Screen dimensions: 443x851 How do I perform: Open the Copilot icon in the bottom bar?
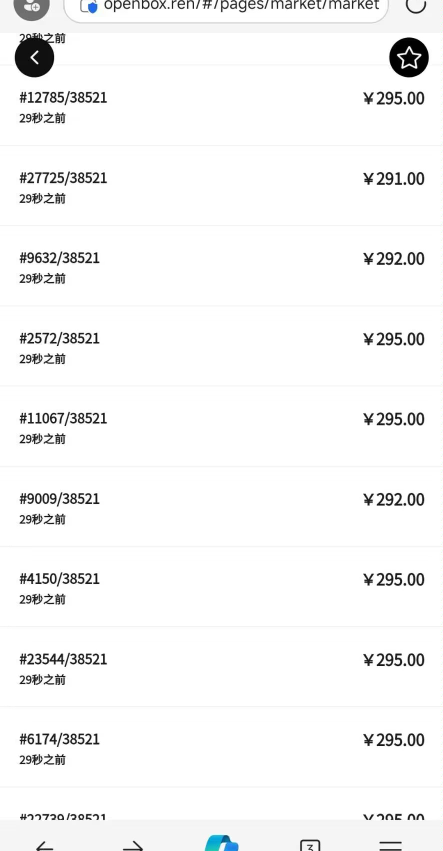[x=222, y=843]
